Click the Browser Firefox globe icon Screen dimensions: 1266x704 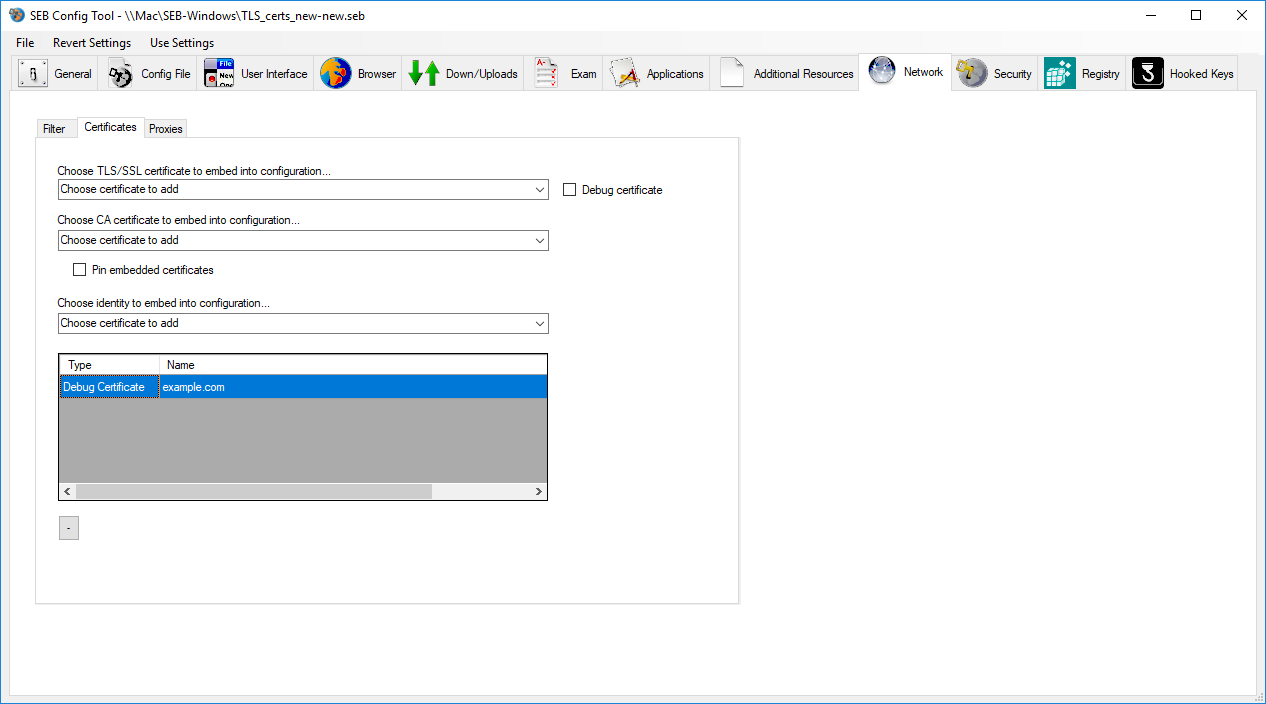coord(336,74)
